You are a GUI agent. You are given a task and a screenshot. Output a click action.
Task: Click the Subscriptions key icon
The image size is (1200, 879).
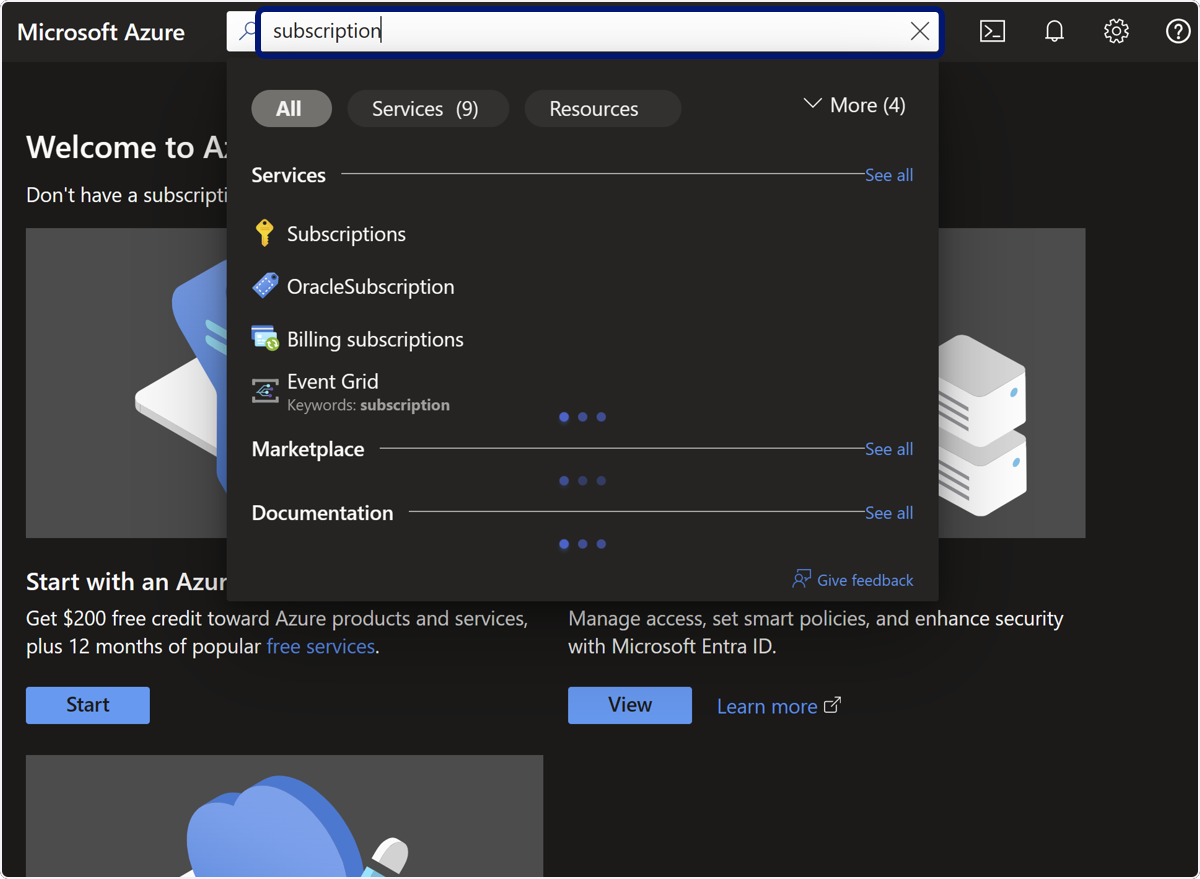coord(264,233)
